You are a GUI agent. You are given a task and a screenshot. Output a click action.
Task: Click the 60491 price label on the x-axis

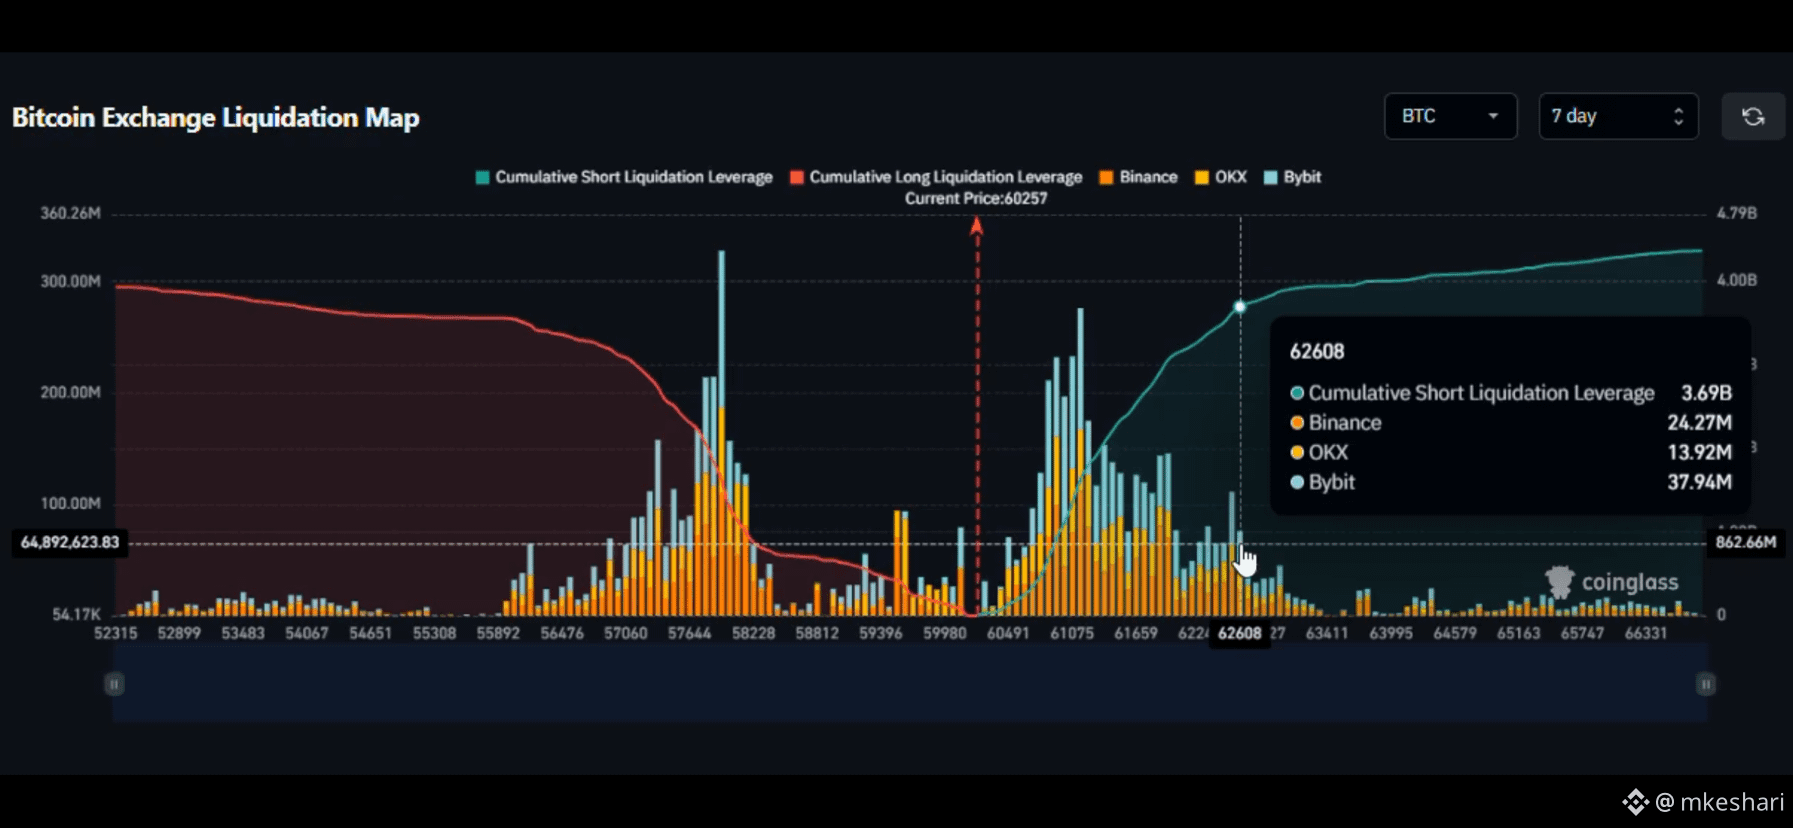pyautogui.click(x=1008, y=633)
